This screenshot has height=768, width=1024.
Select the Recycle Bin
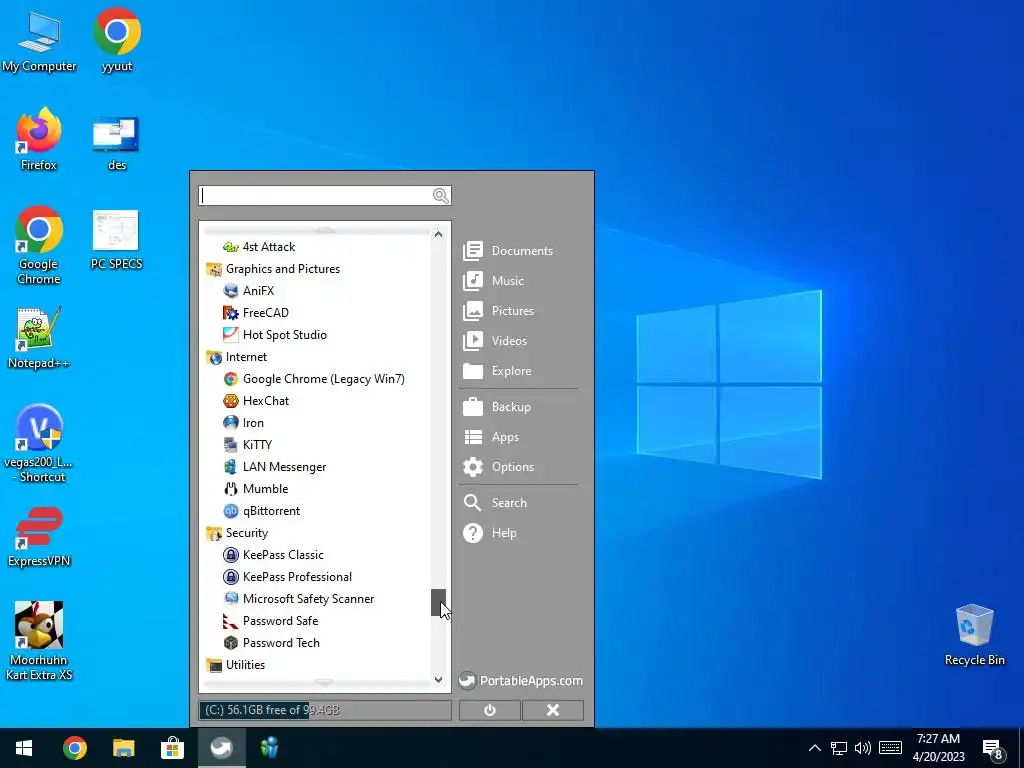click(974, 635)
